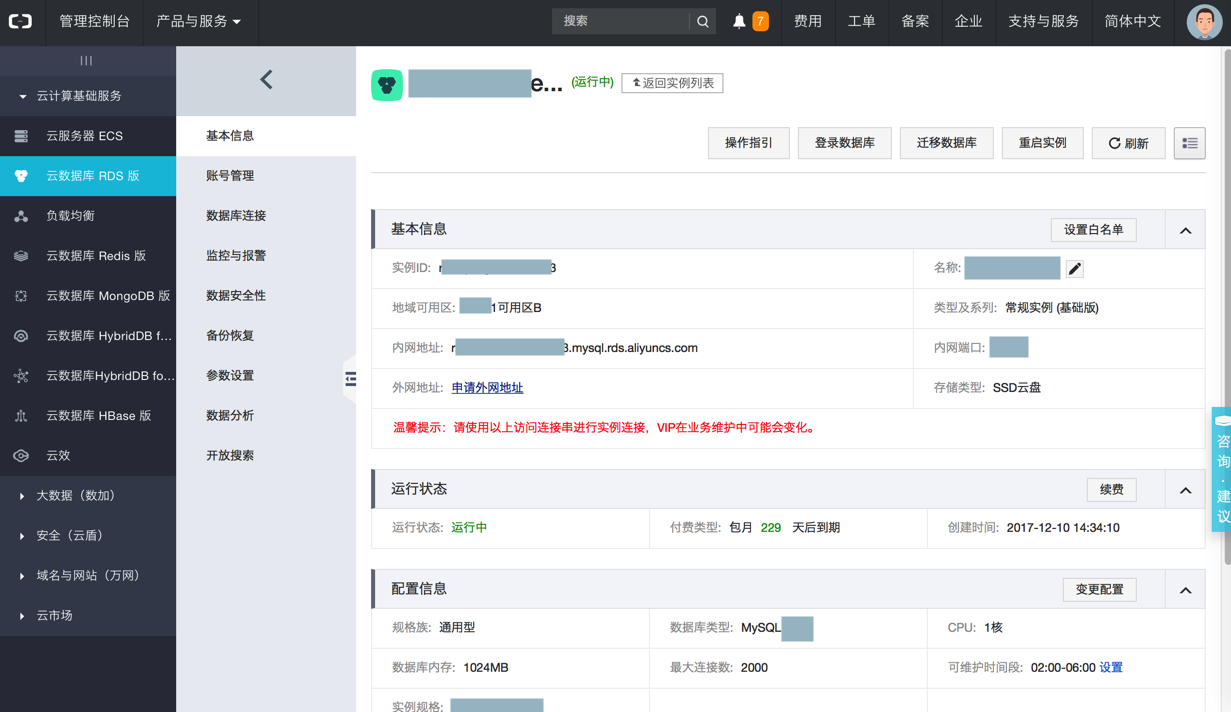Open 费用 in top bar
The width and height of the screenshot is (1231, 712).
(x=808, y=21)
